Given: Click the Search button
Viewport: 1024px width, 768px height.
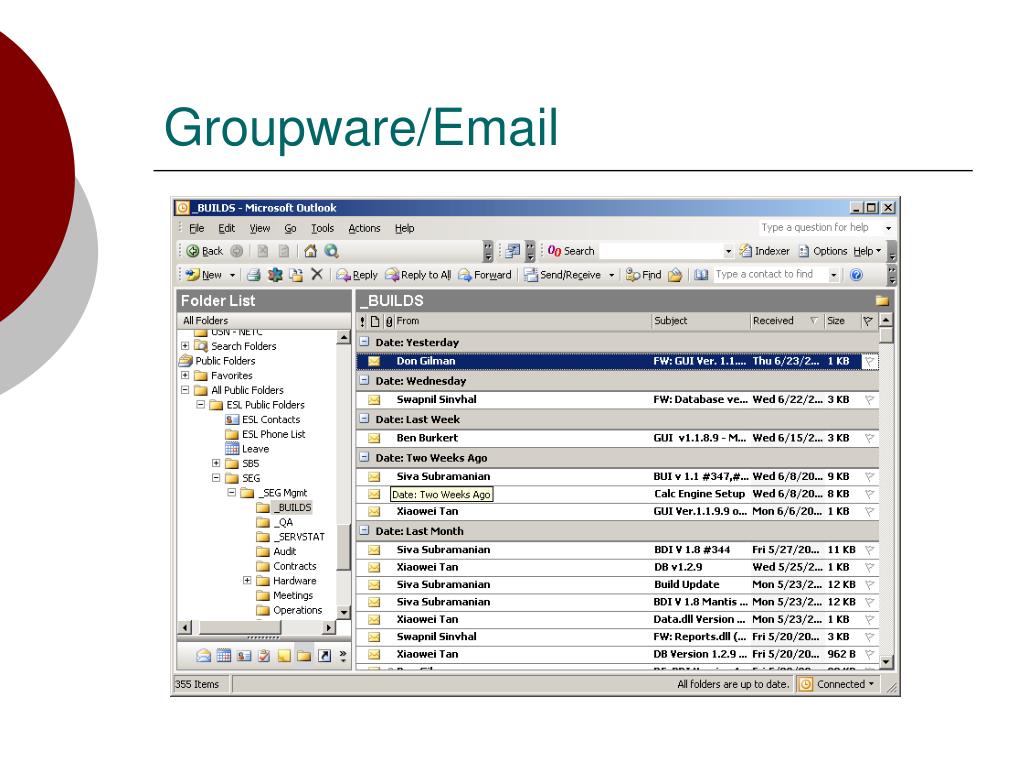Looking at the screenshot, I should (571, 251).
